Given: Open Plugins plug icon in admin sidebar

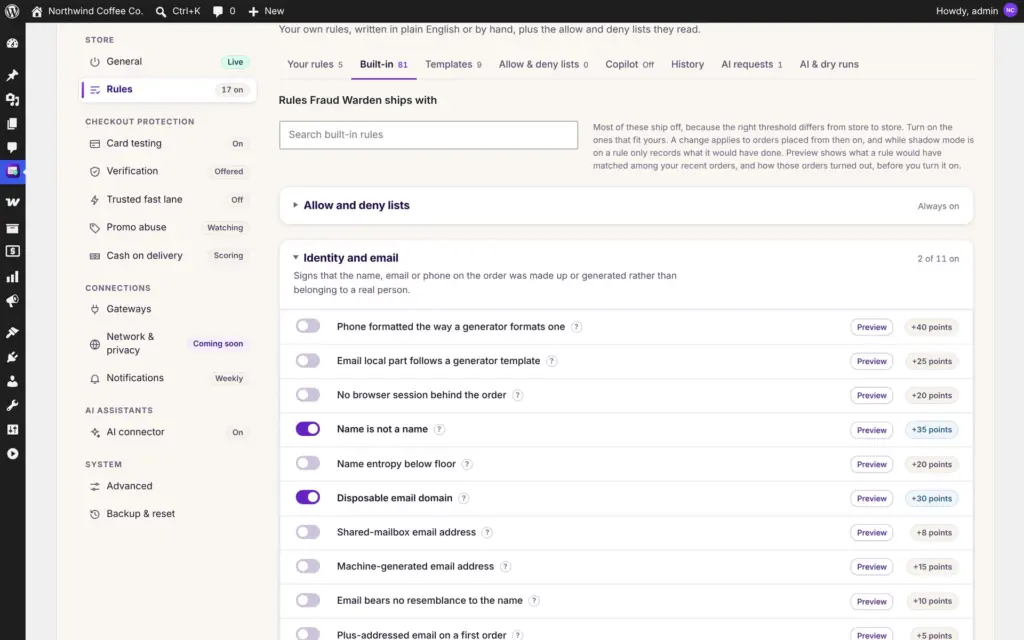Looking at the screenshot, I should (12, 357).
